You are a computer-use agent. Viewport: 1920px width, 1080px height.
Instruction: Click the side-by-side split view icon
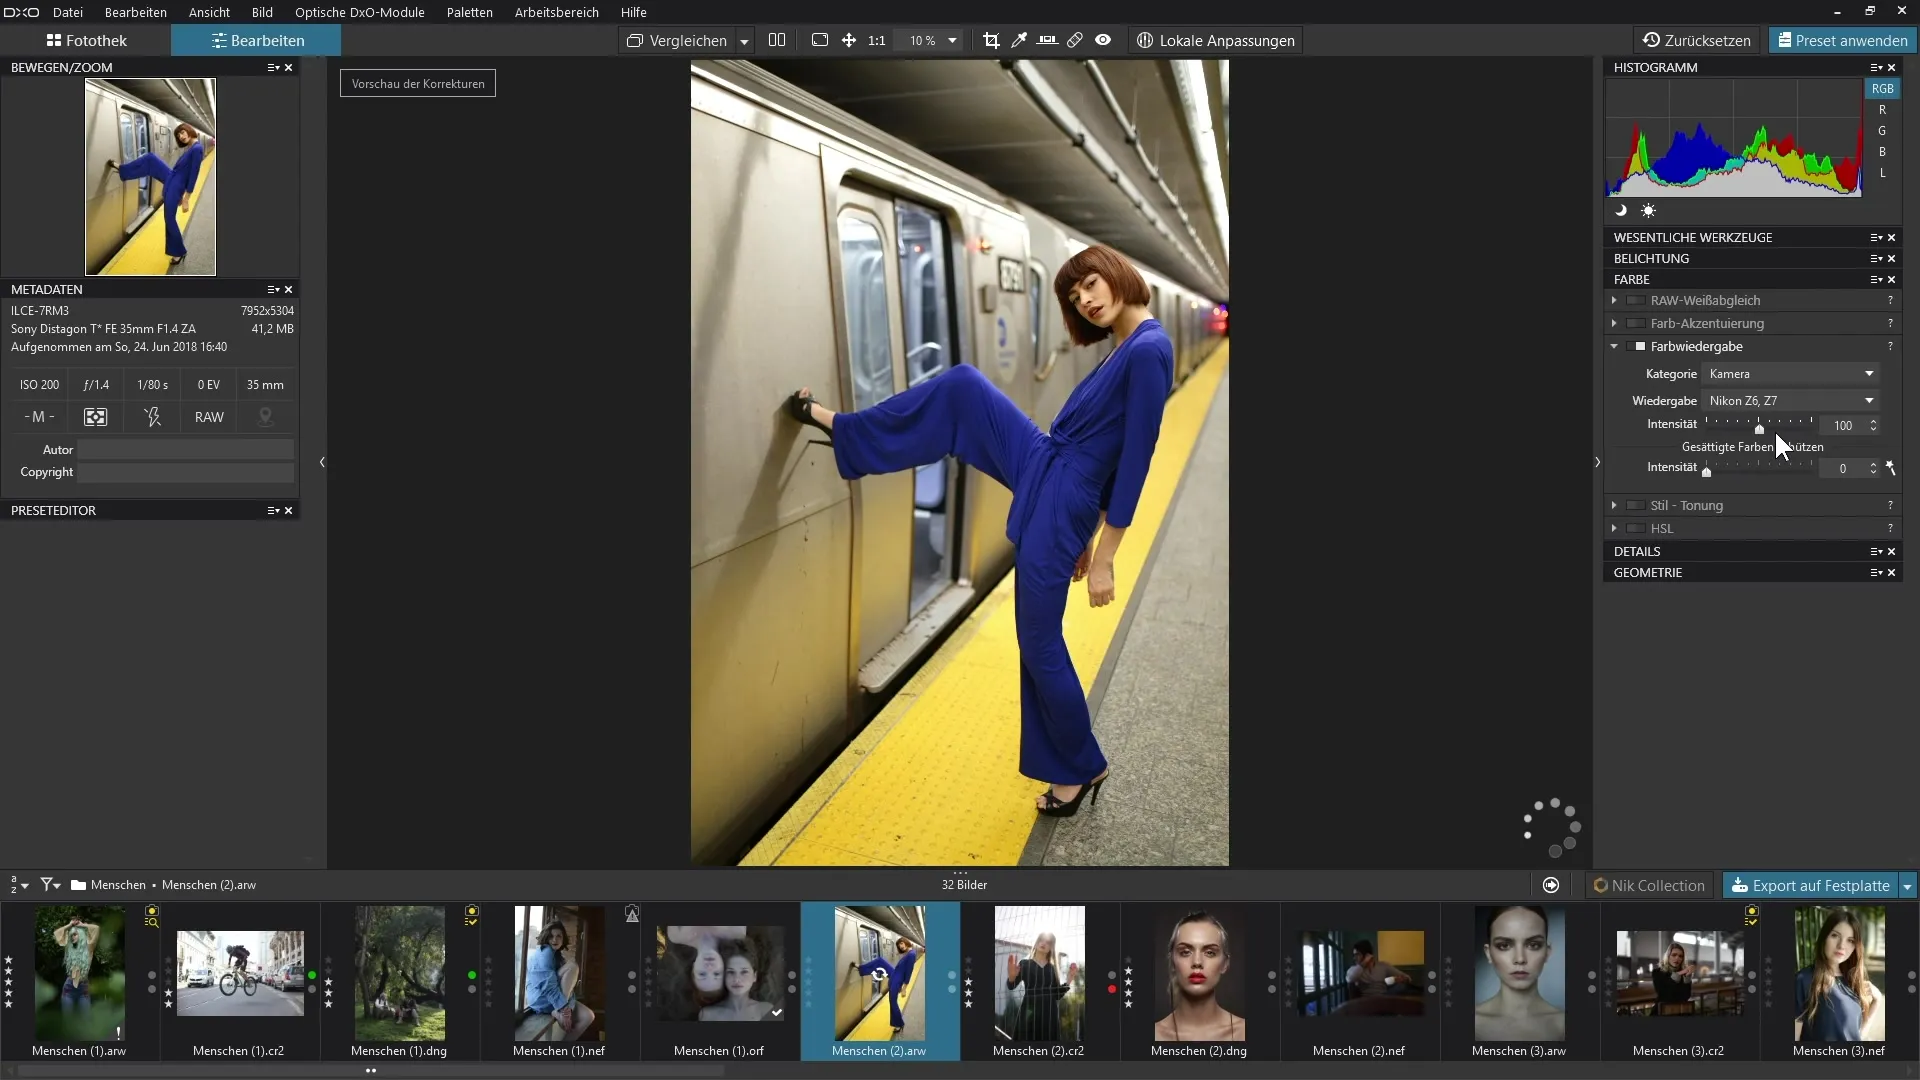[x=777, y=40]
